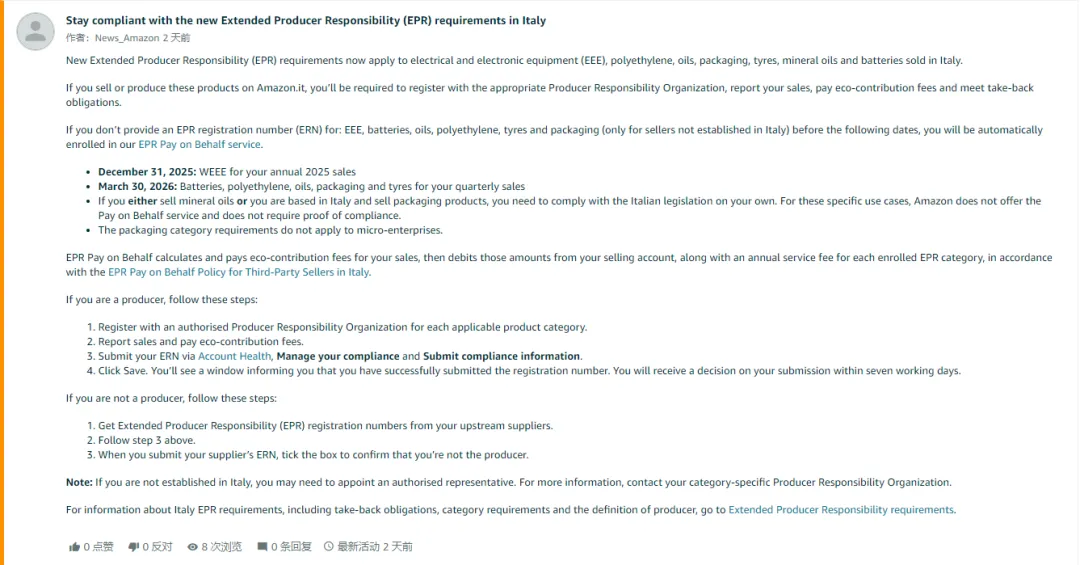Screen dimensions: 1080x565
Task: Click the gray user avatar icon
Action: point(36,31)
